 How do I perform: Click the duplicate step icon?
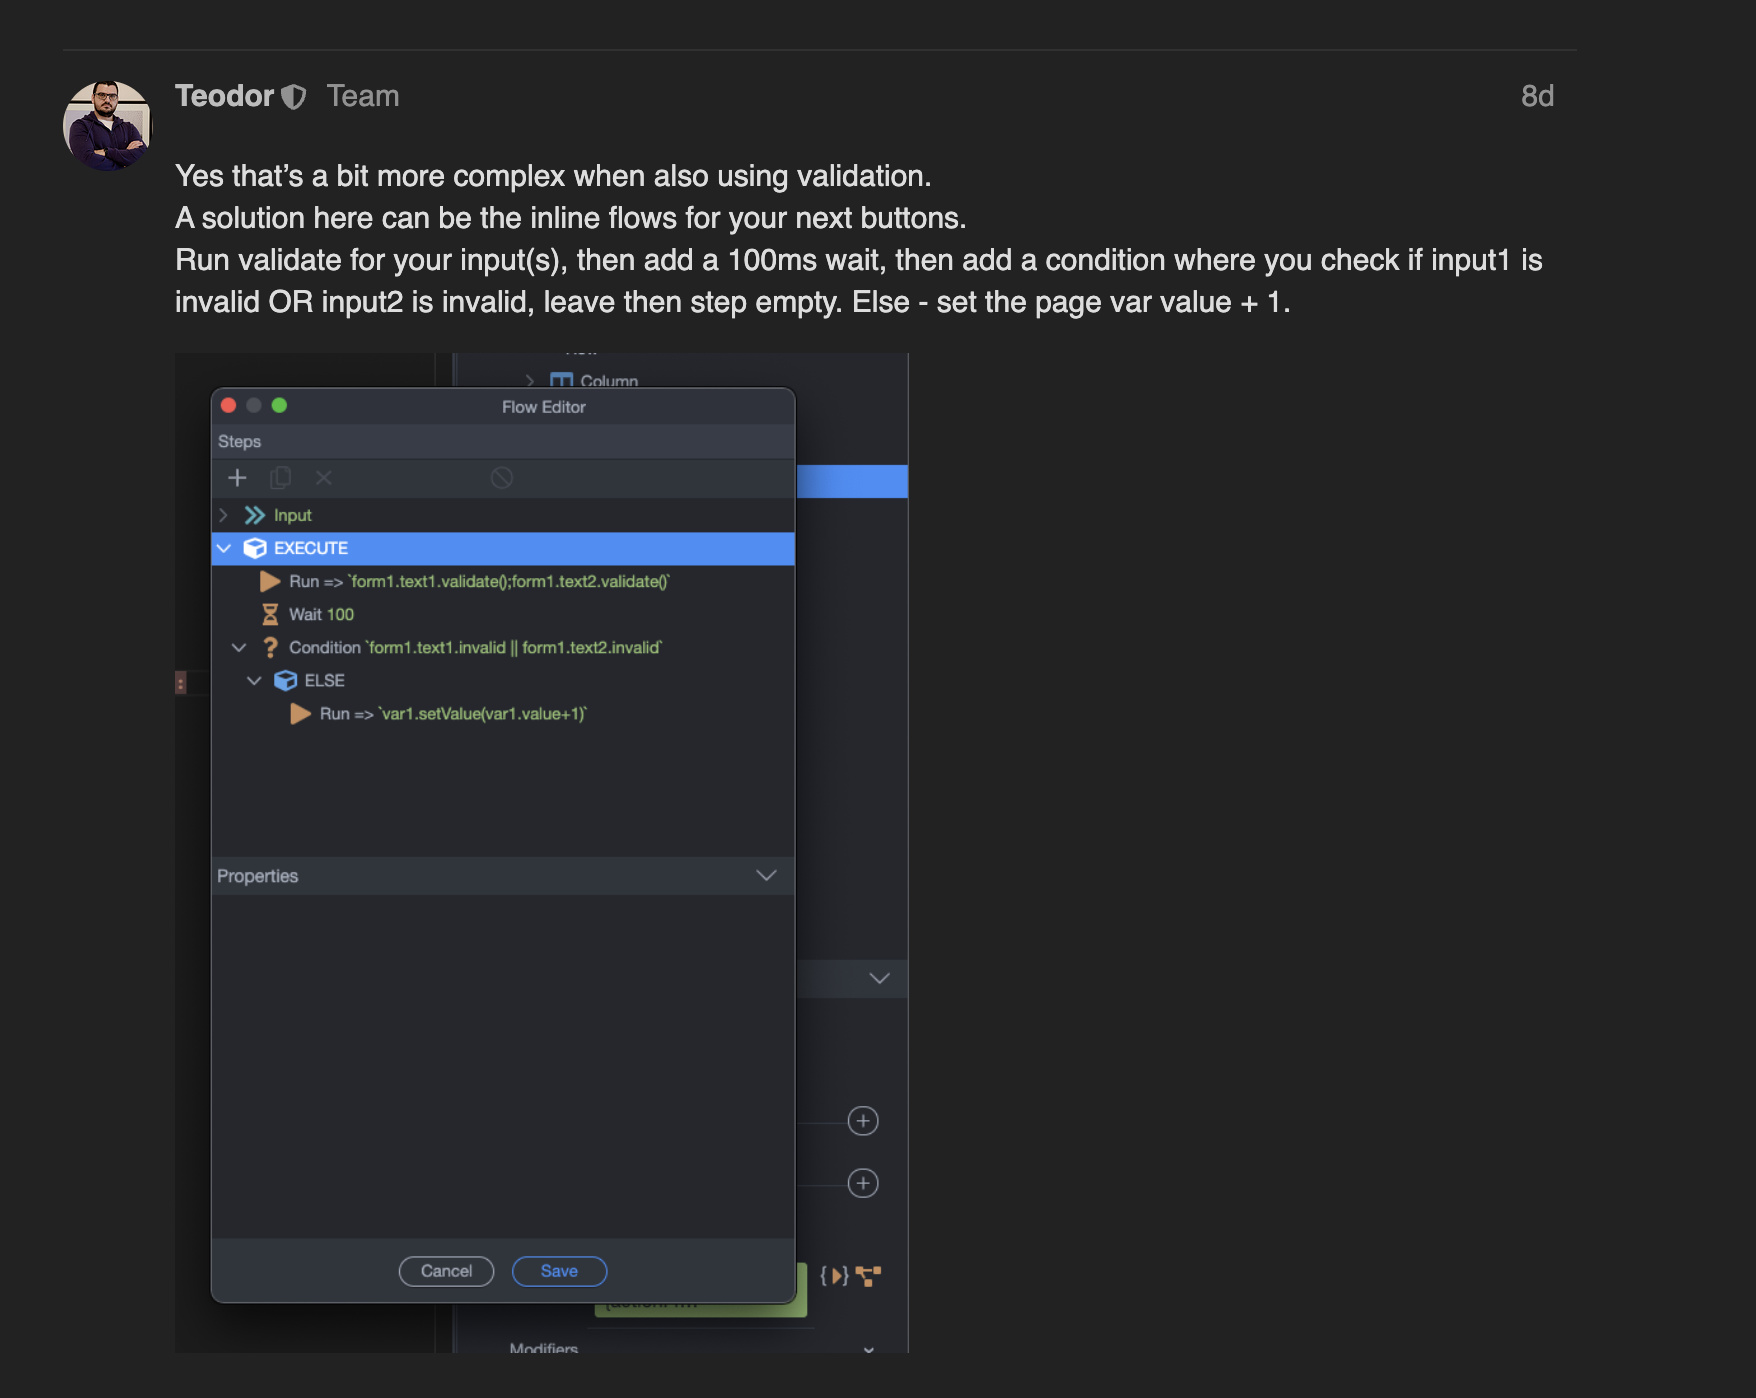click(x=280, y=478)
